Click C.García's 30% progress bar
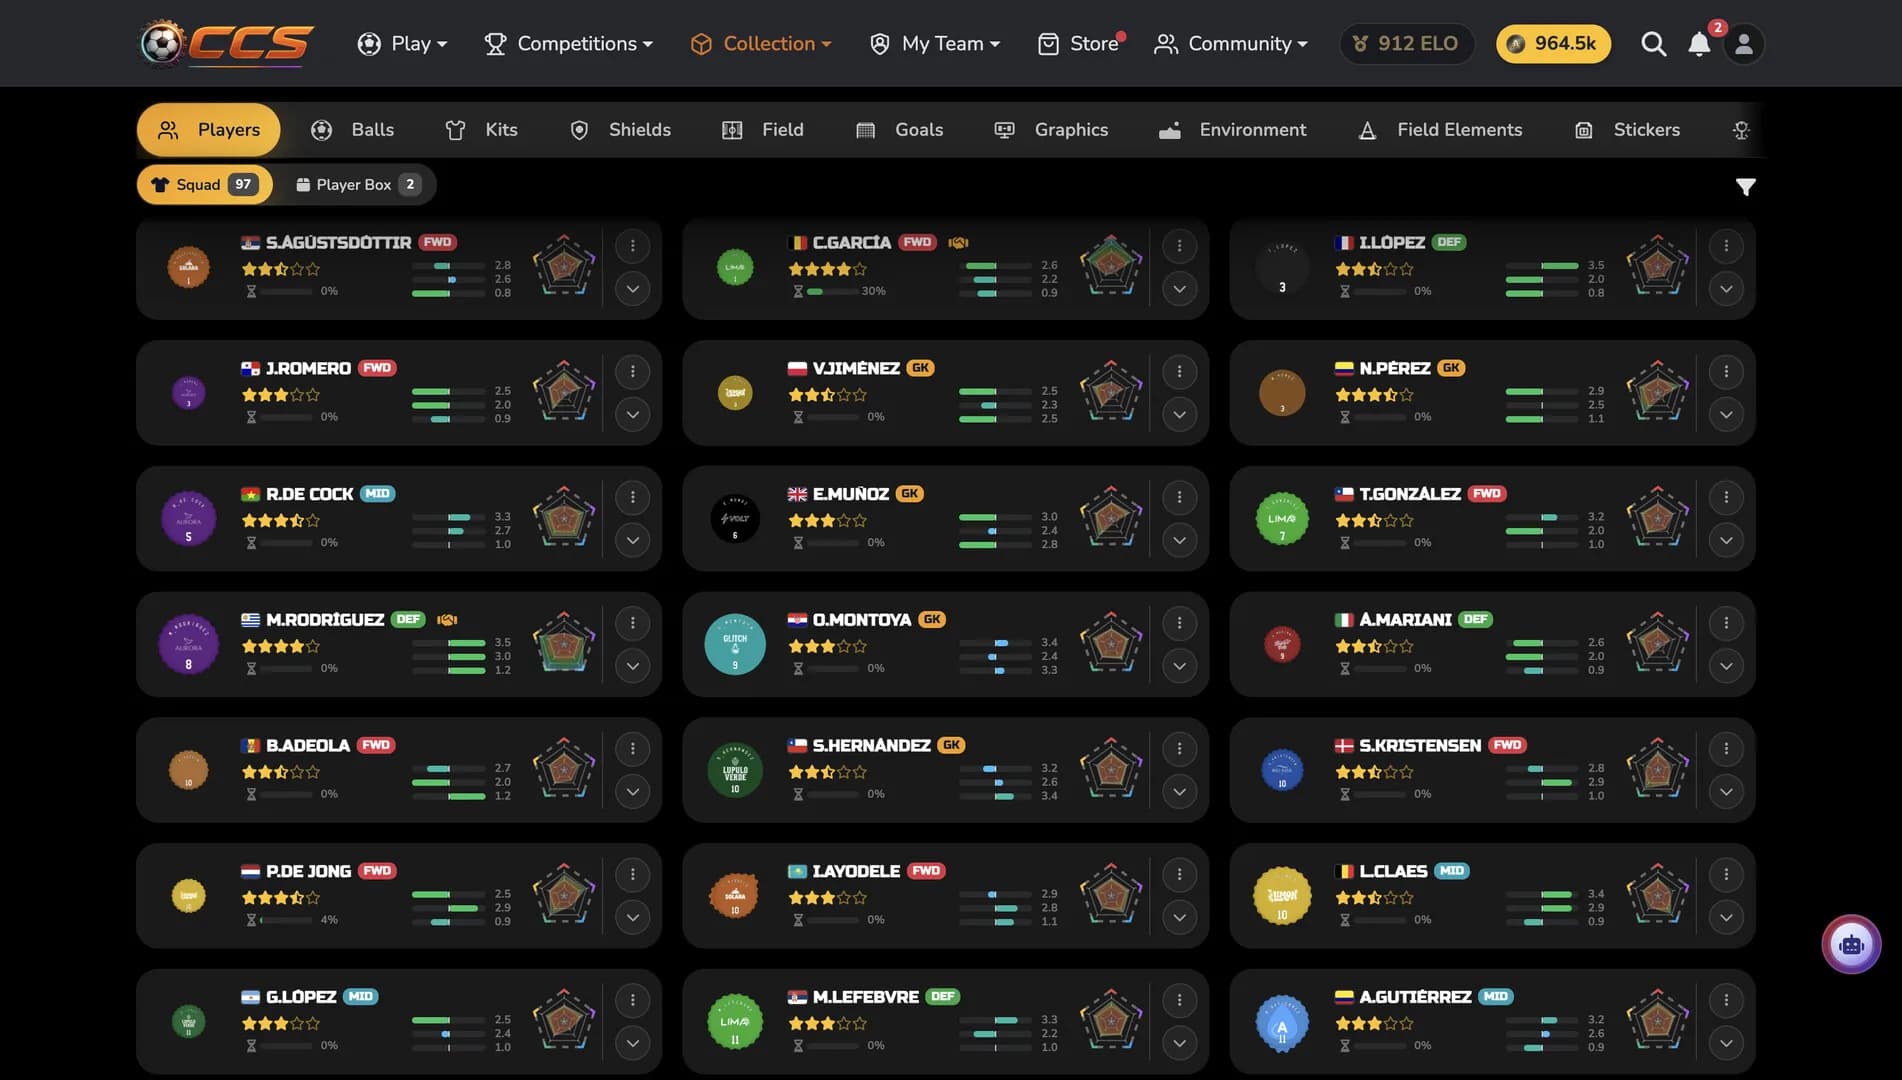The width and height of the screenshot is (1902, 1080). 831,292
